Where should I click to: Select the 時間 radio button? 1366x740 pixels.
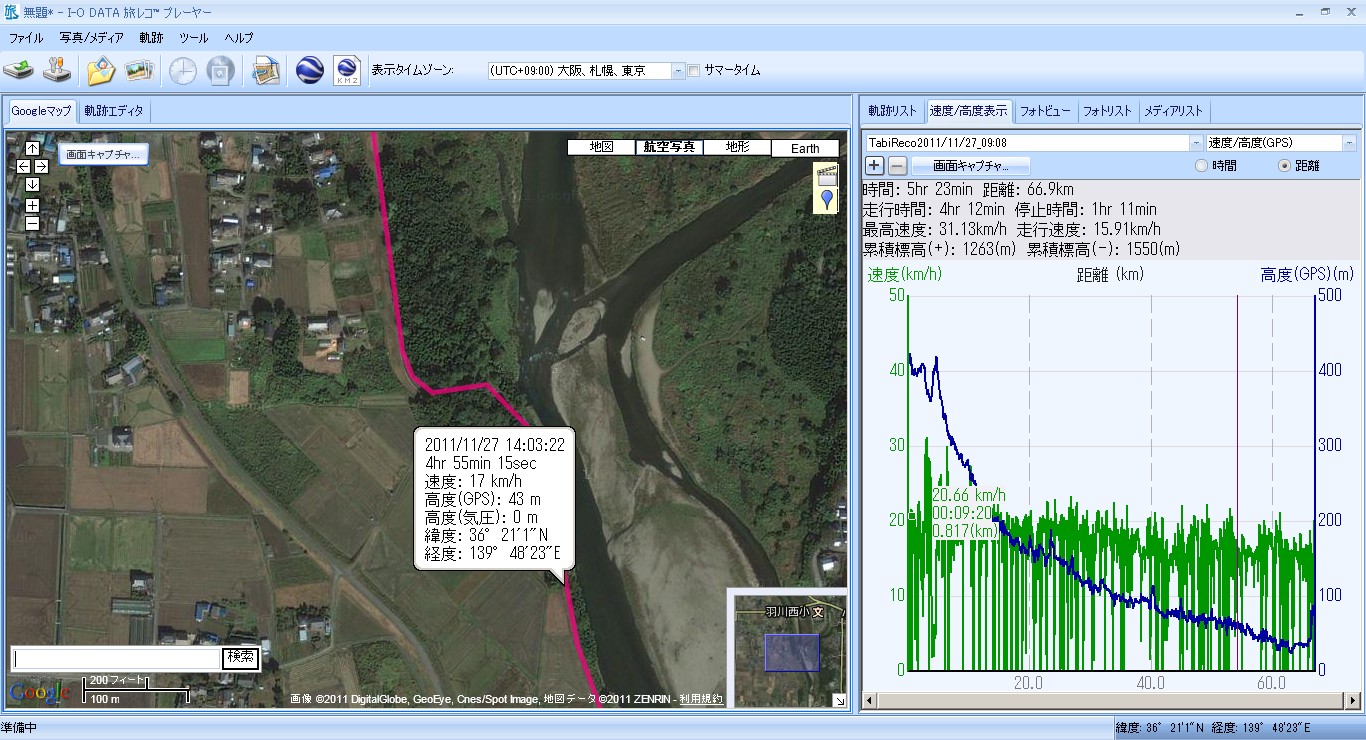(x=1202, y=166)
